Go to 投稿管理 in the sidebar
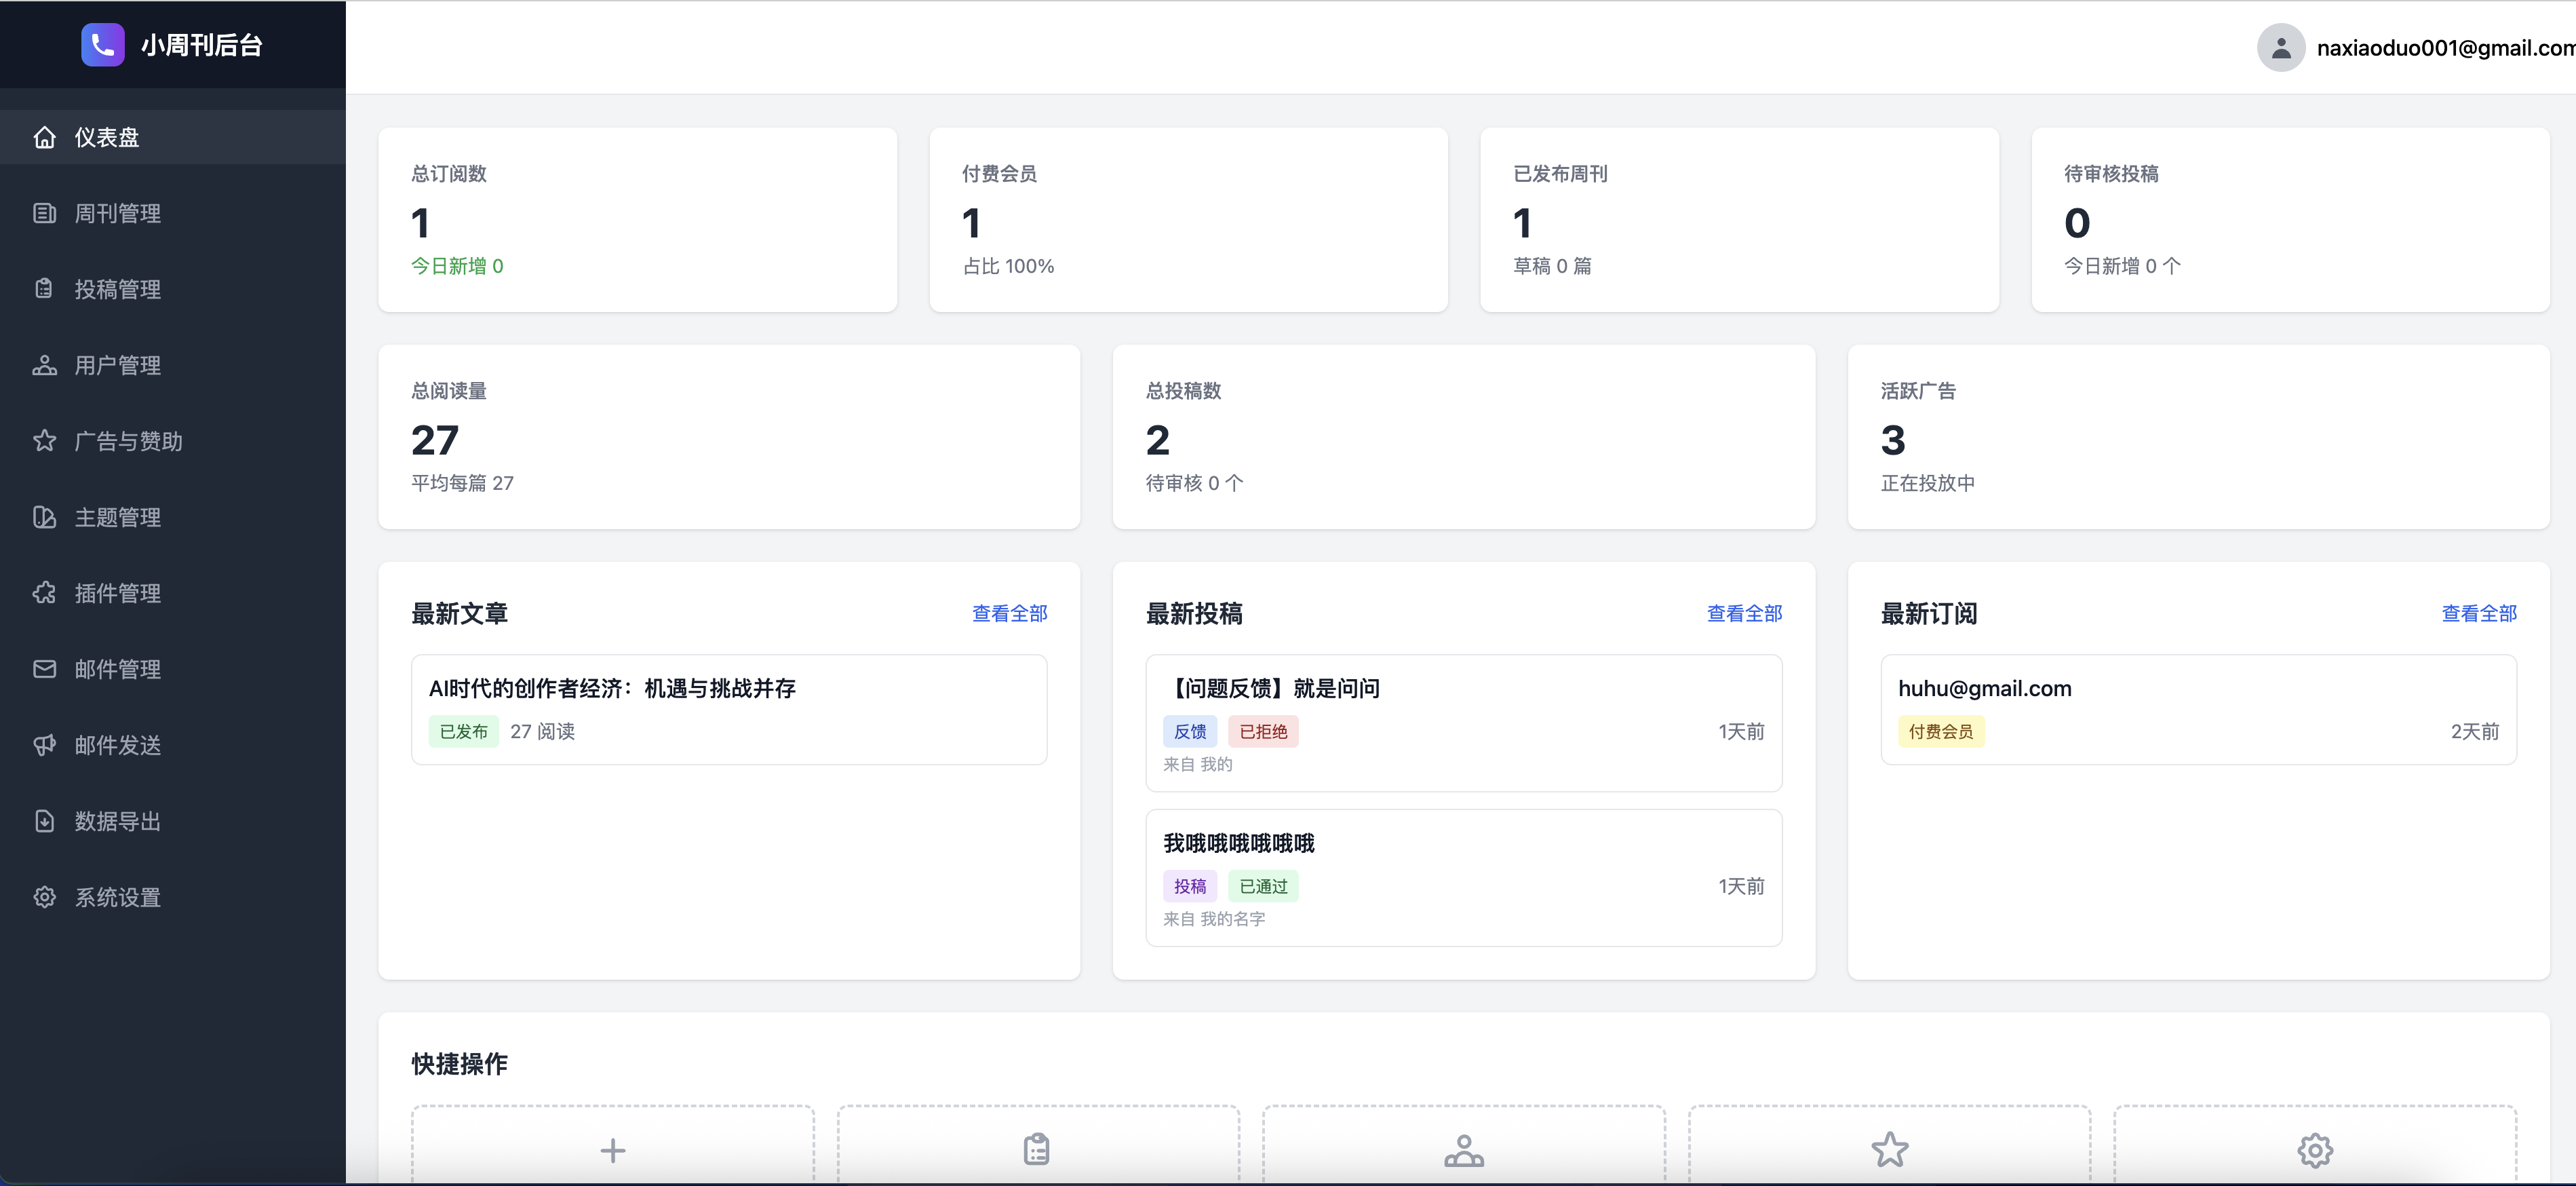This screenshot has width=2576, height=1186. point(118,289)
